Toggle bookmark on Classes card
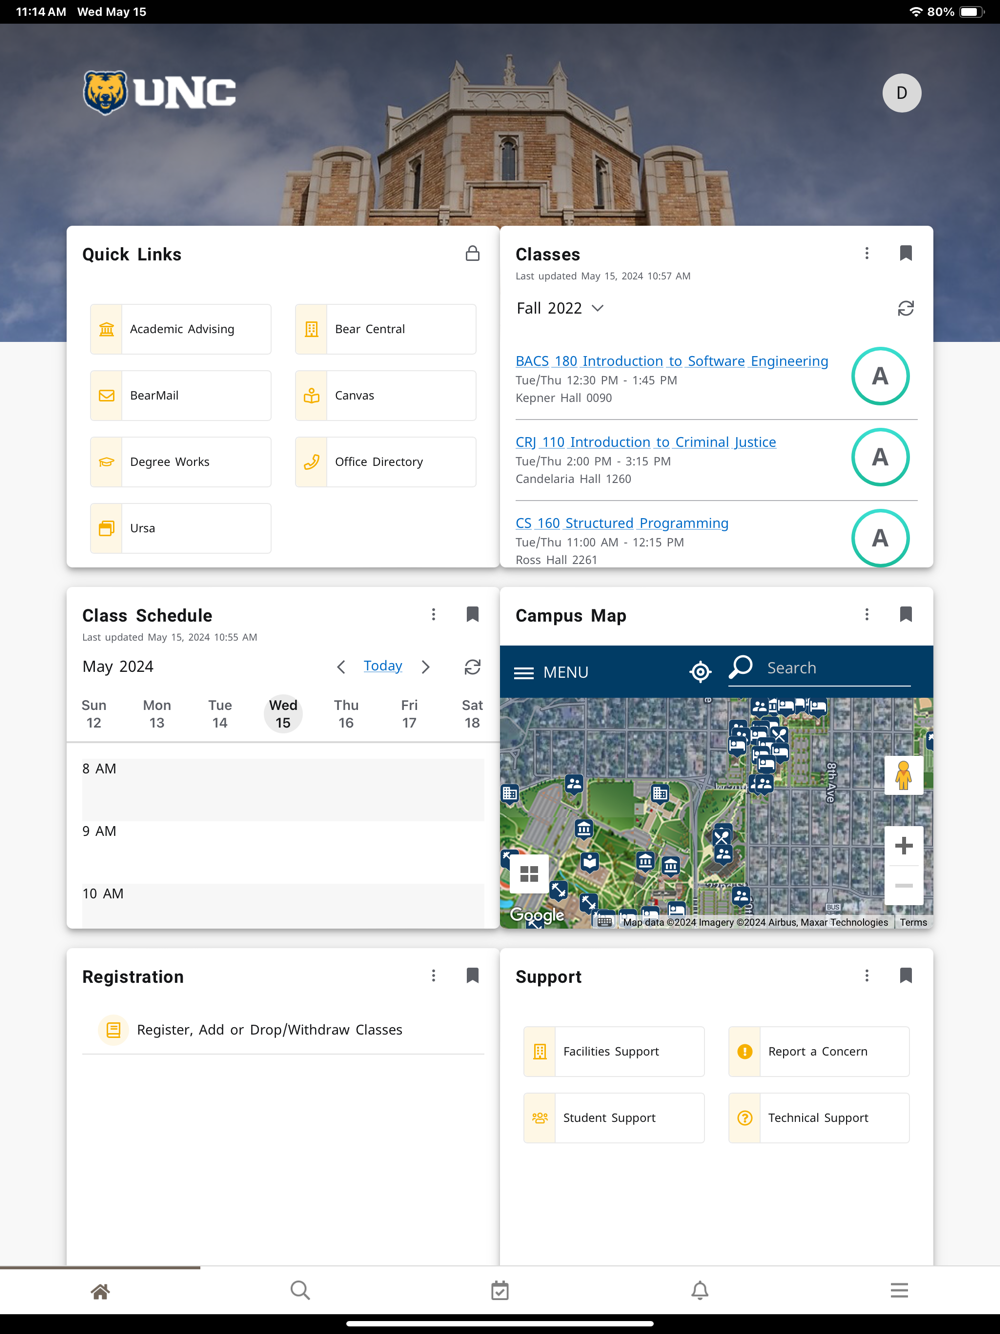 tap(906, 254)
